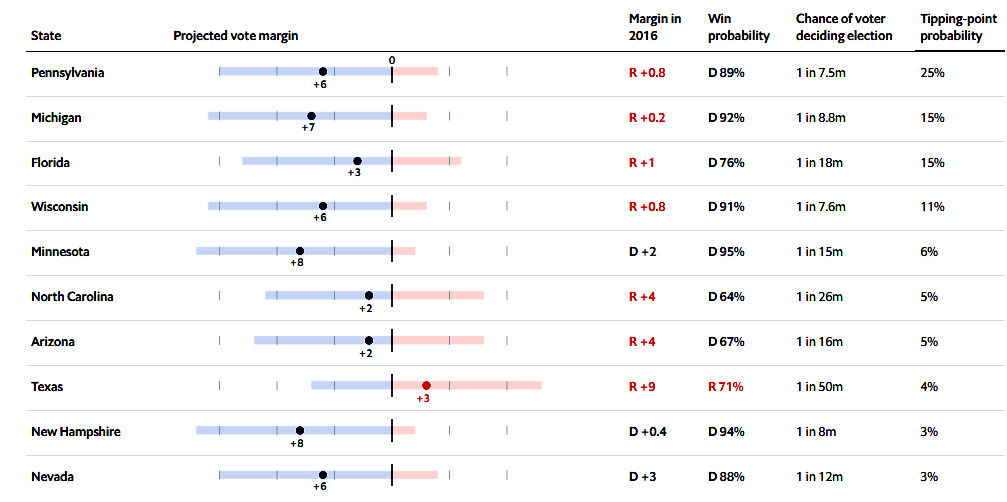
Task: Select the Margin in 2016 header
Action: (x=655, y=27)
